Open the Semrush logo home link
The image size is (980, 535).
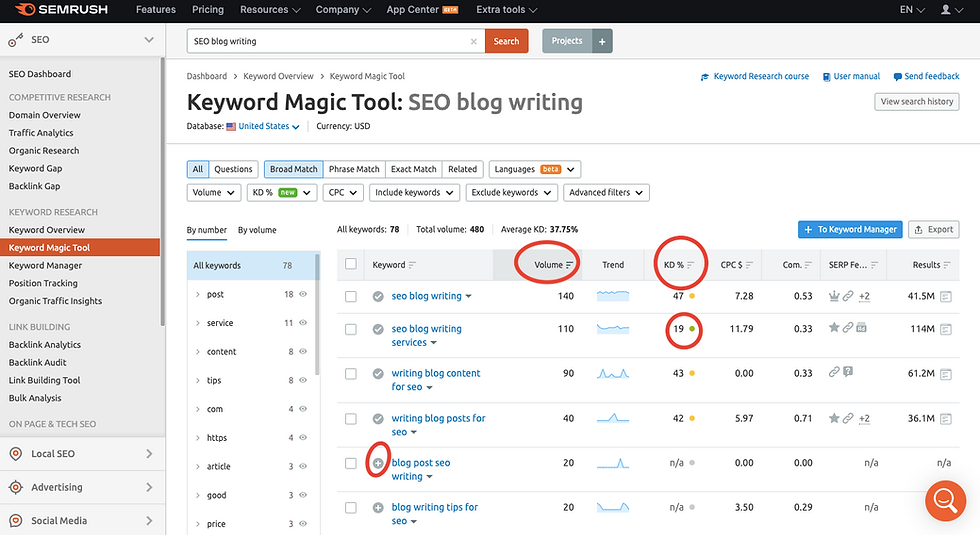[x=61, y=10]
